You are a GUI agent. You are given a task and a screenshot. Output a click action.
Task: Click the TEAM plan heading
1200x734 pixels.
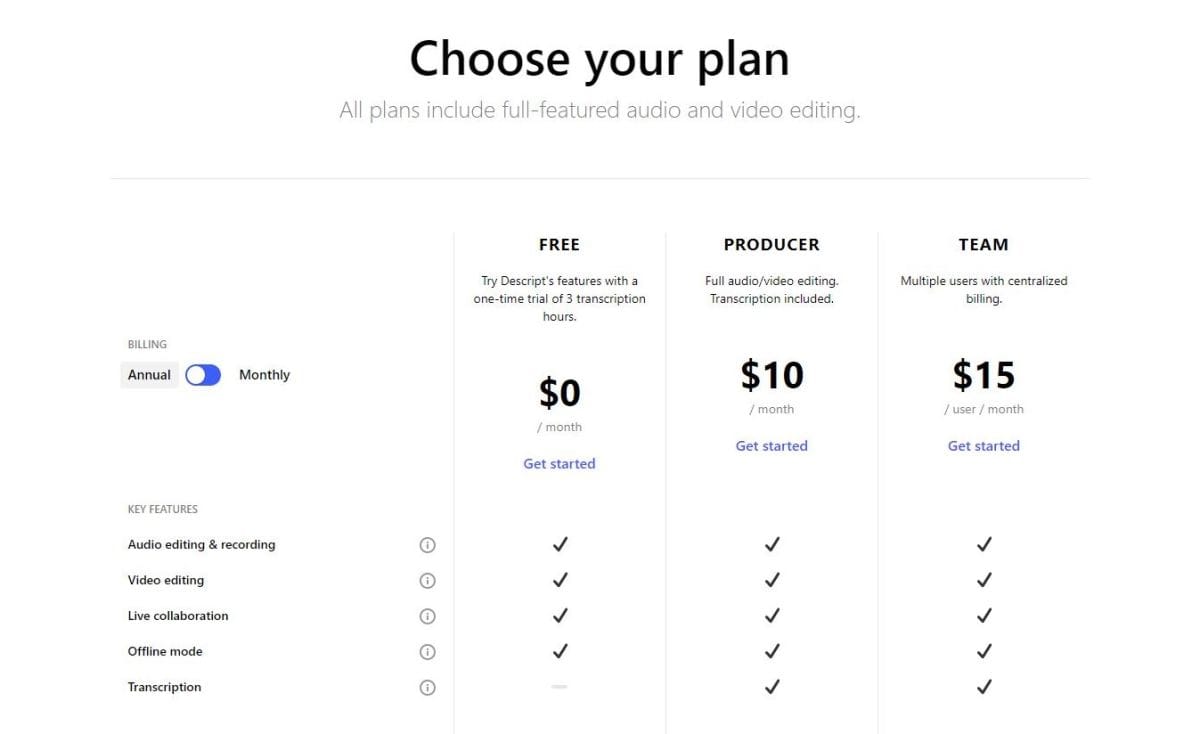pyautogui.click(x=984, y=244)
